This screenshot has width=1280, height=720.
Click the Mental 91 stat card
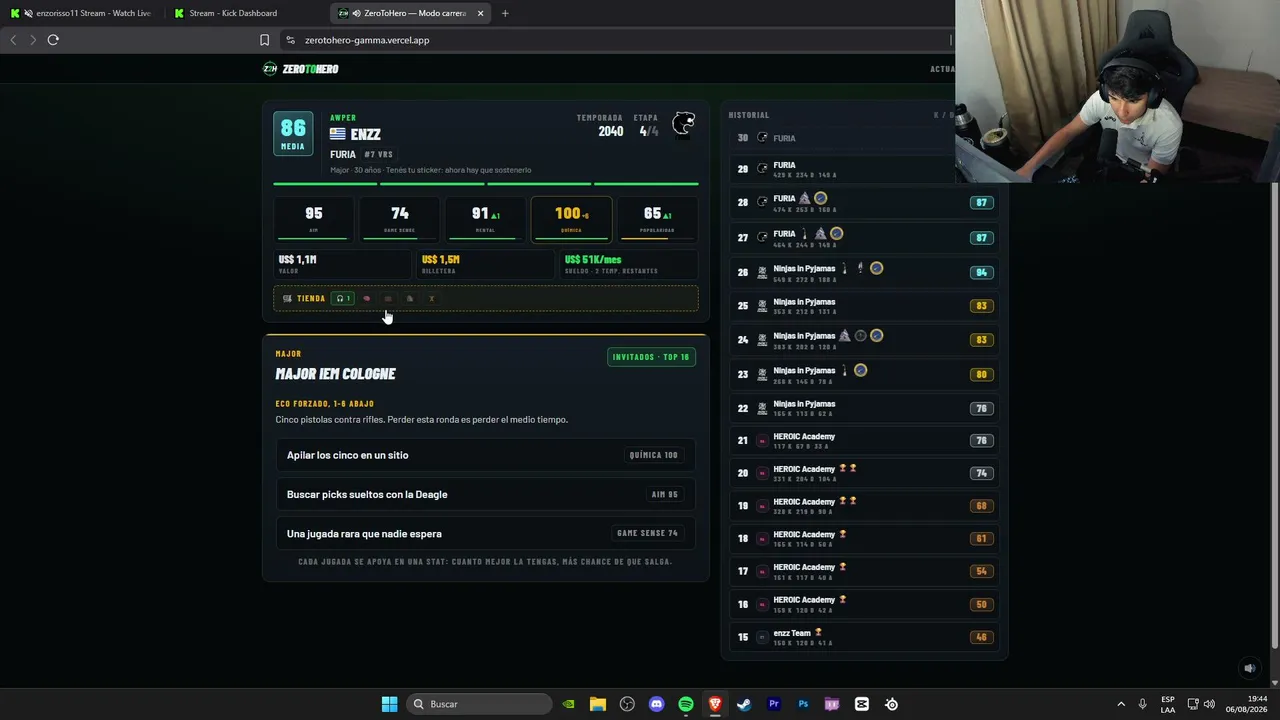pyautogui.click(x=485, y=220)
